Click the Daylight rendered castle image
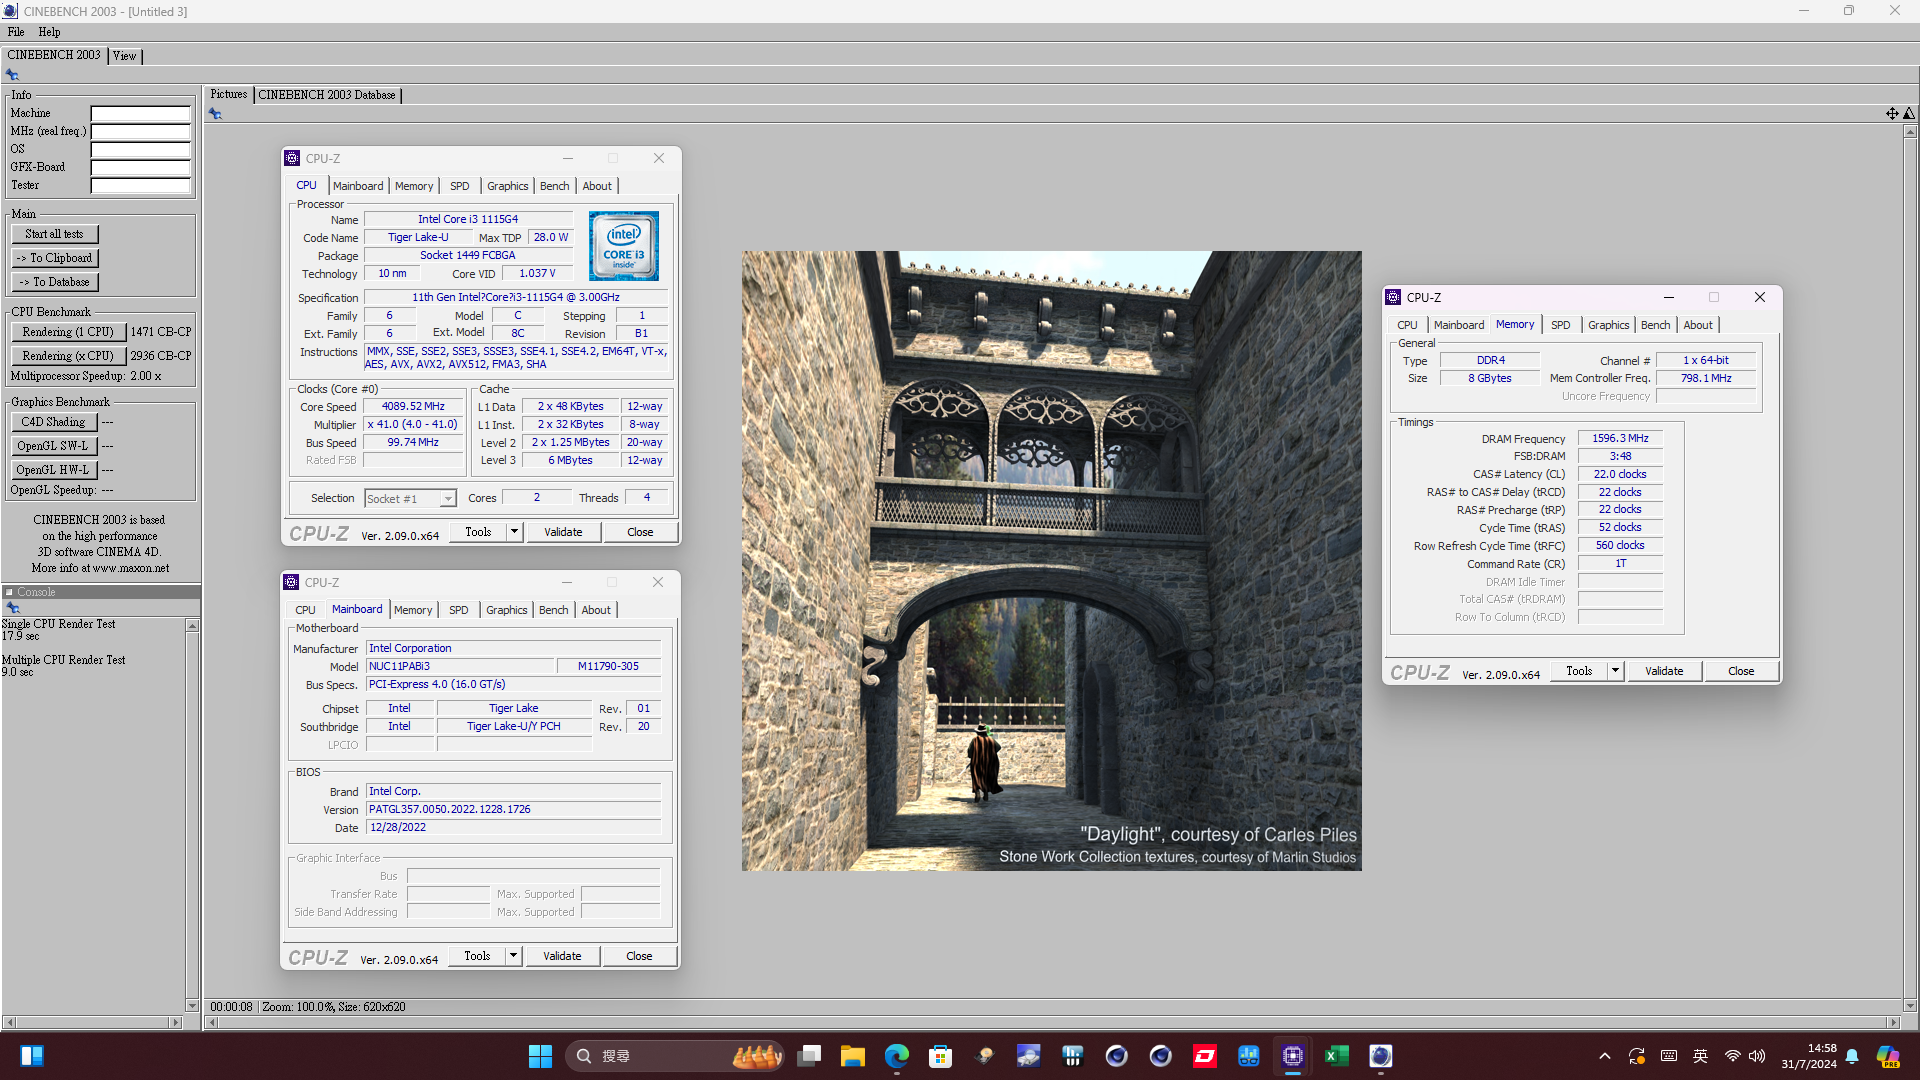1920x1080 pixels. (1051, 561)
